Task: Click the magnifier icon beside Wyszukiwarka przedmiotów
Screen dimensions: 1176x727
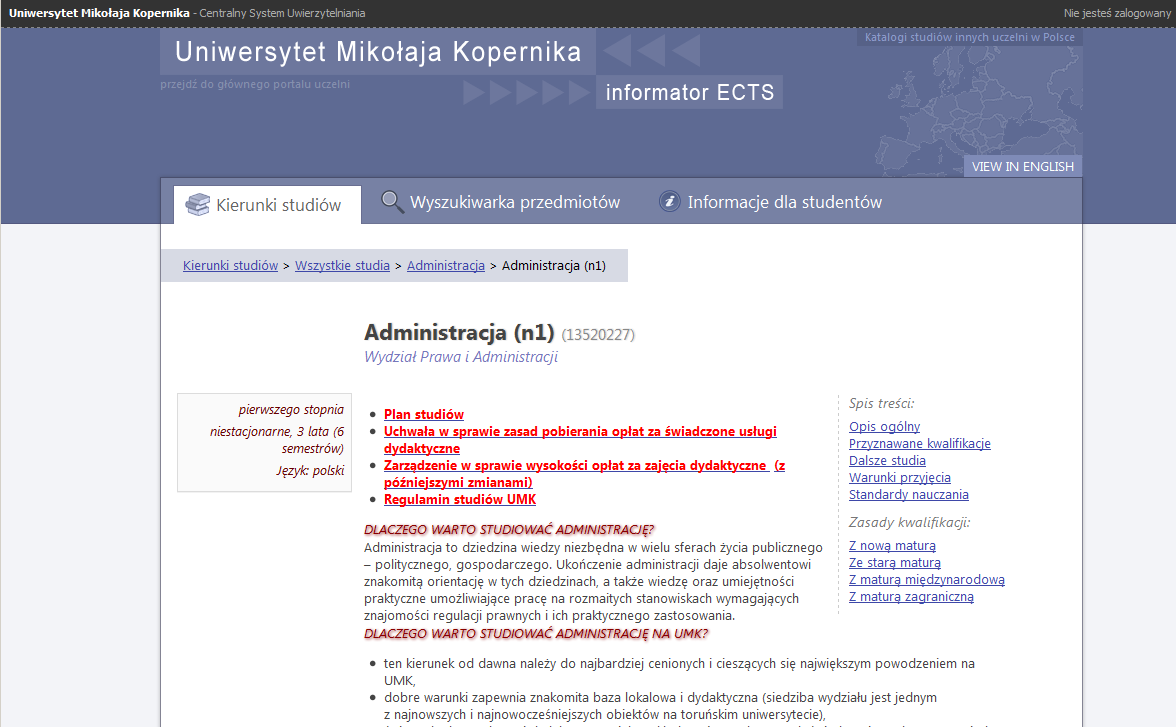Action: pyautogui.click(x=392, y=202)
